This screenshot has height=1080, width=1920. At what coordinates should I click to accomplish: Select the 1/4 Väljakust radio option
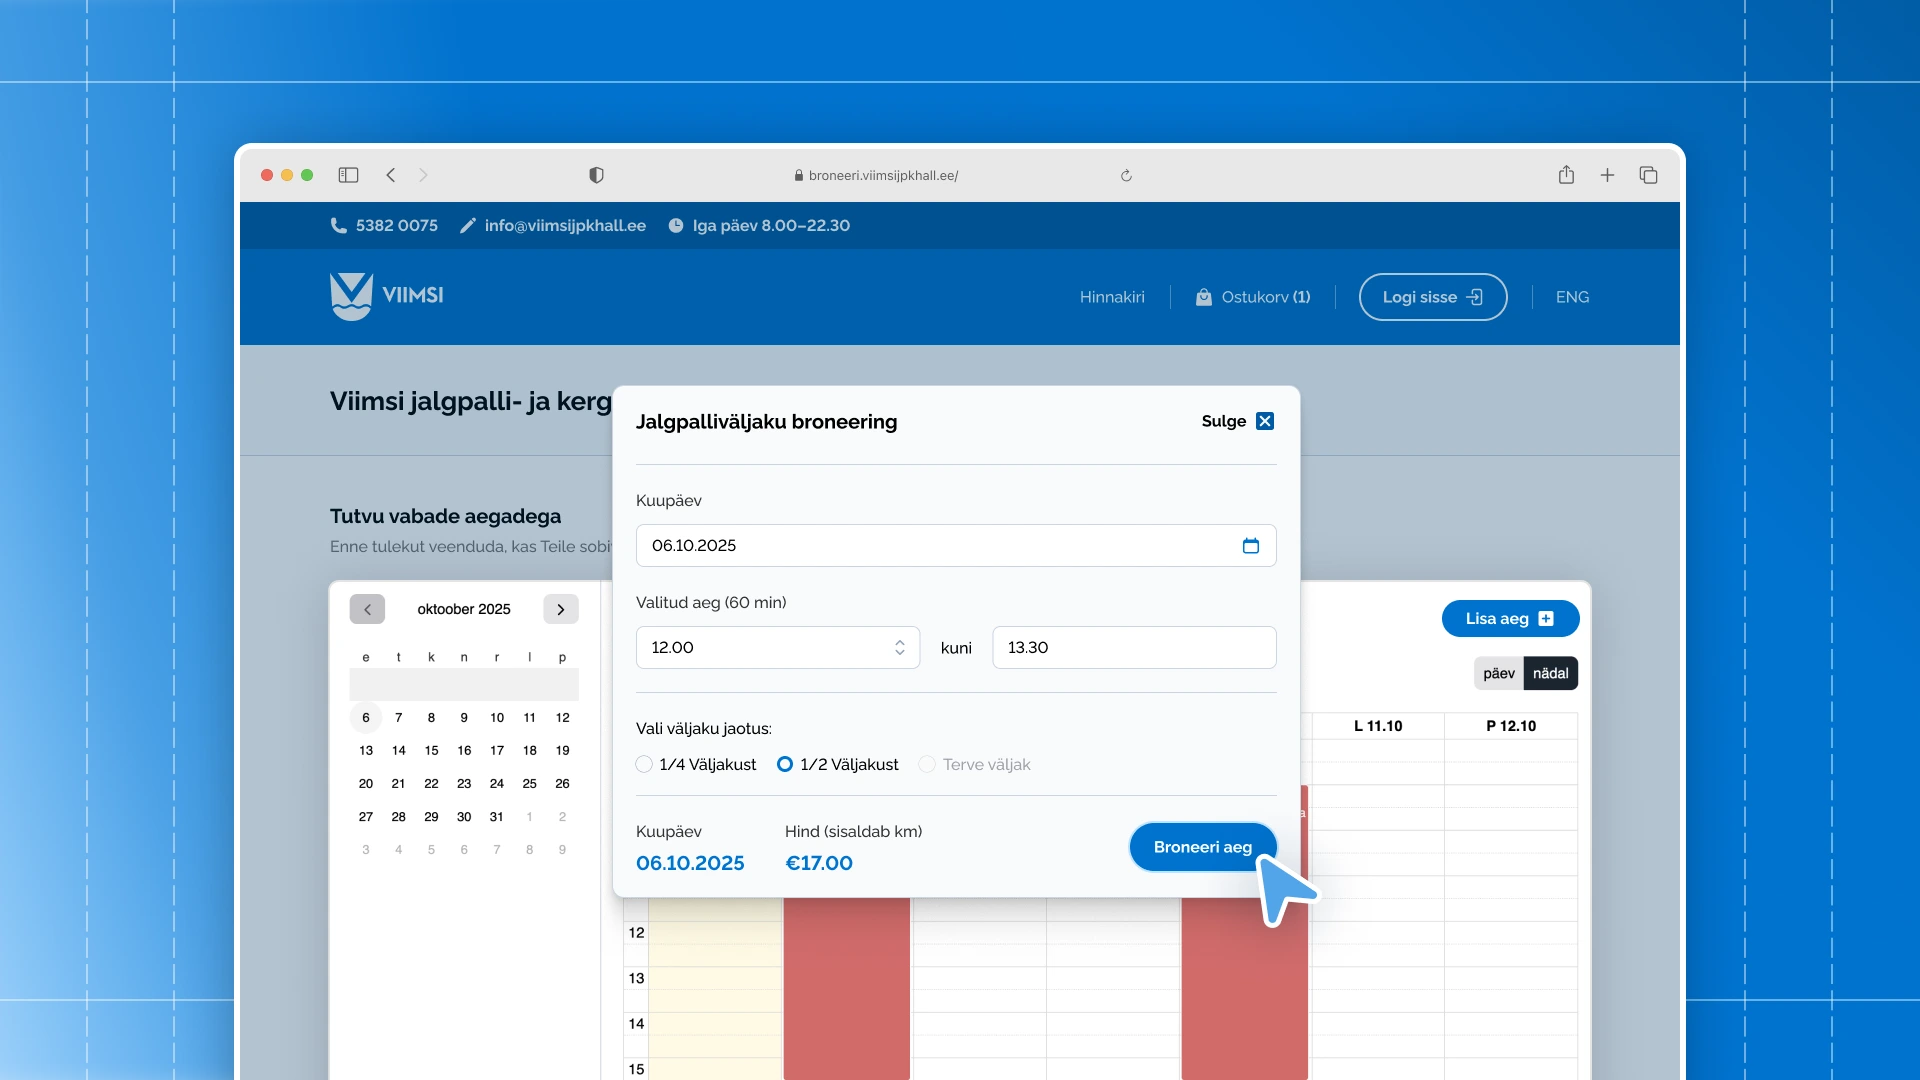click(x=644, y=764)
